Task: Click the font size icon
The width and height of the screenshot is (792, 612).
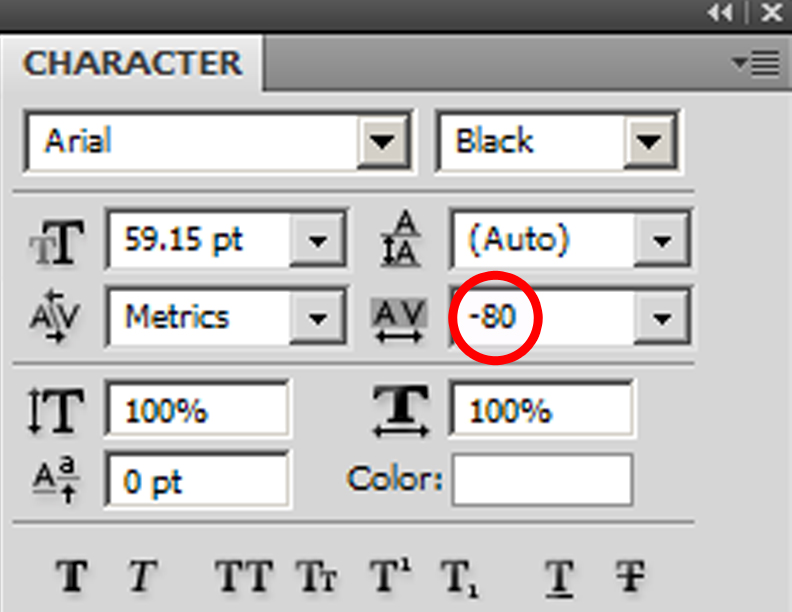Action: point(57,242)
